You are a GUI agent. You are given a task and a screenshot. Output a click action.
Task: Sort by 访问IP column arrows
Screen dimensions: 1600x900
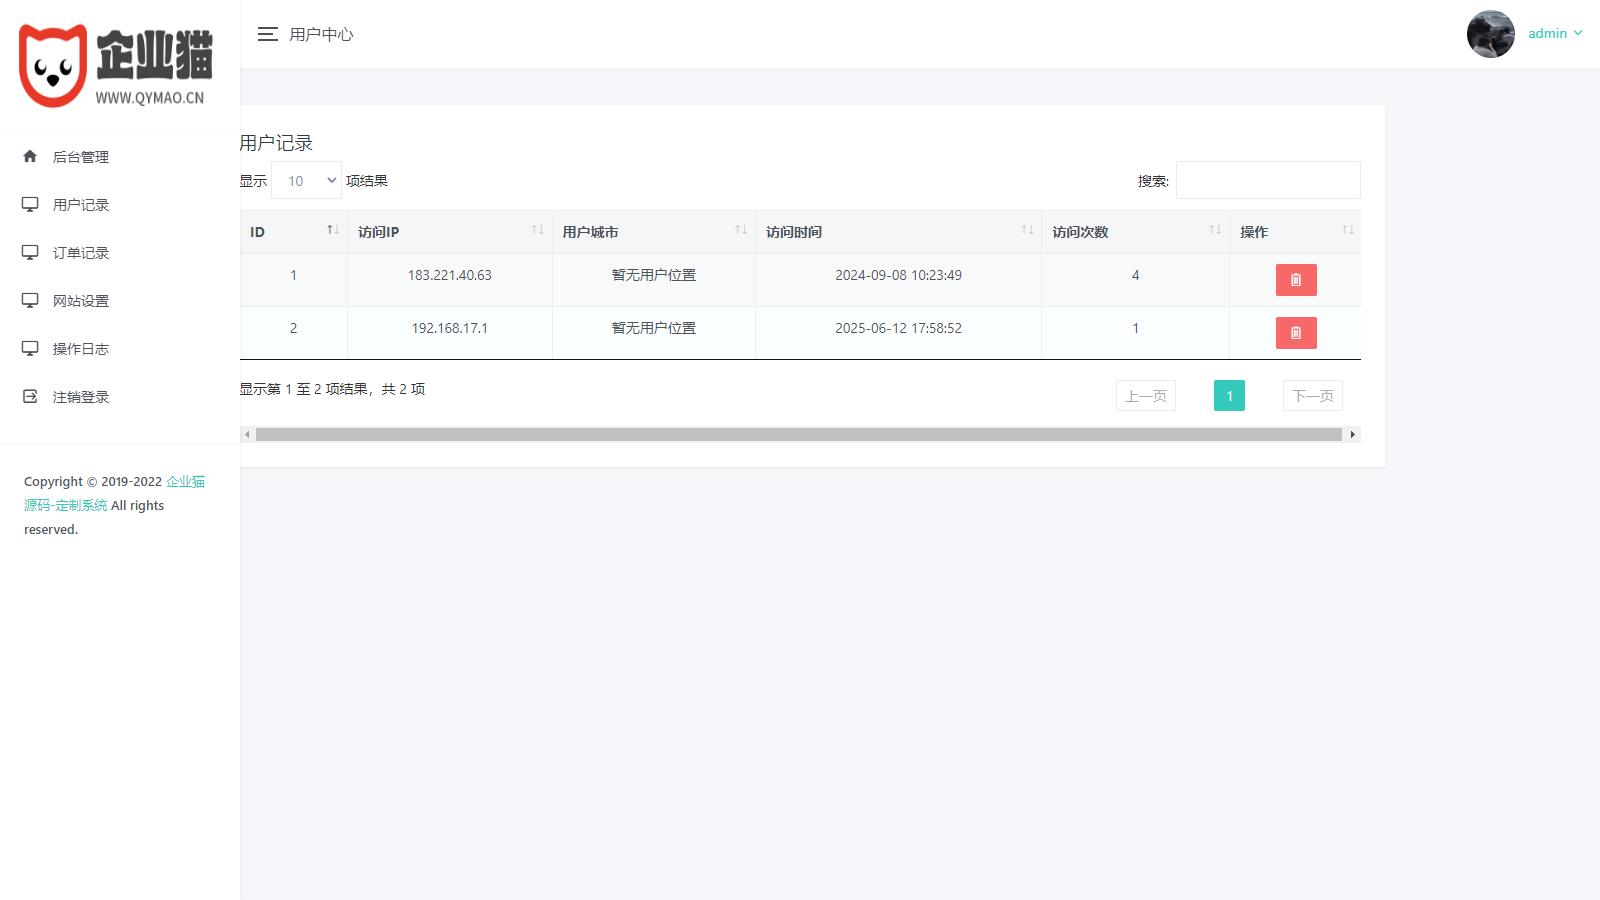coord(537,231)
